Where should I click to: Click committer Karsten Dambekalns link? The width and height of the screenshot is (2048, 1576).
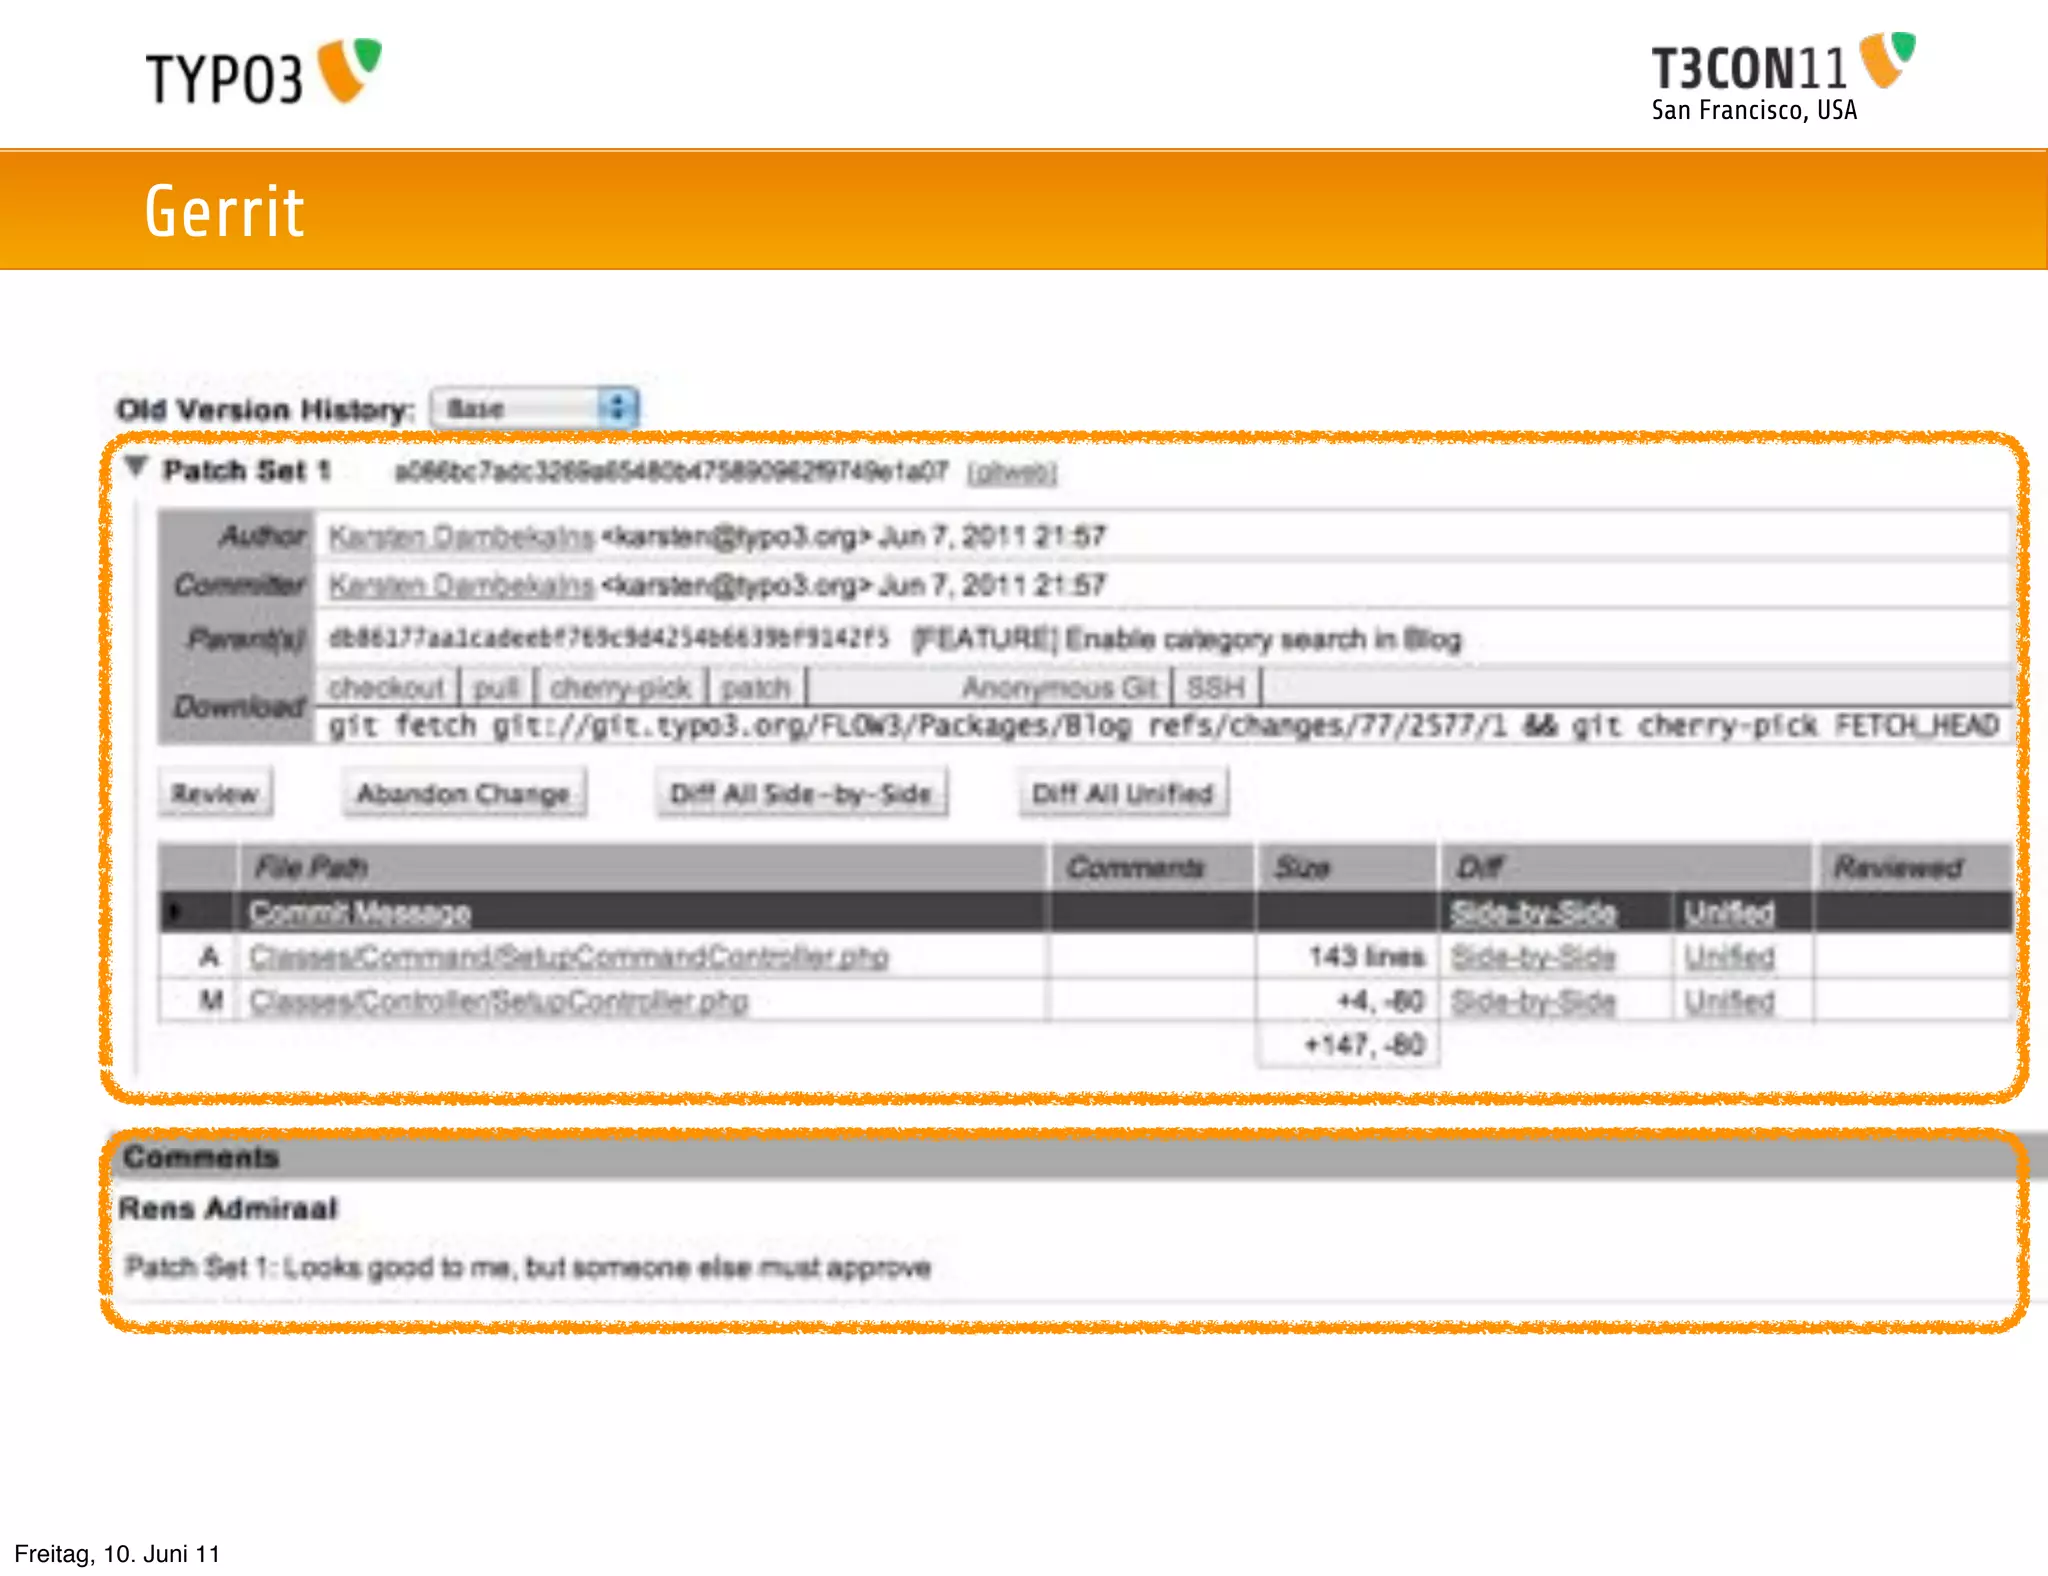[x=461, y=585]
